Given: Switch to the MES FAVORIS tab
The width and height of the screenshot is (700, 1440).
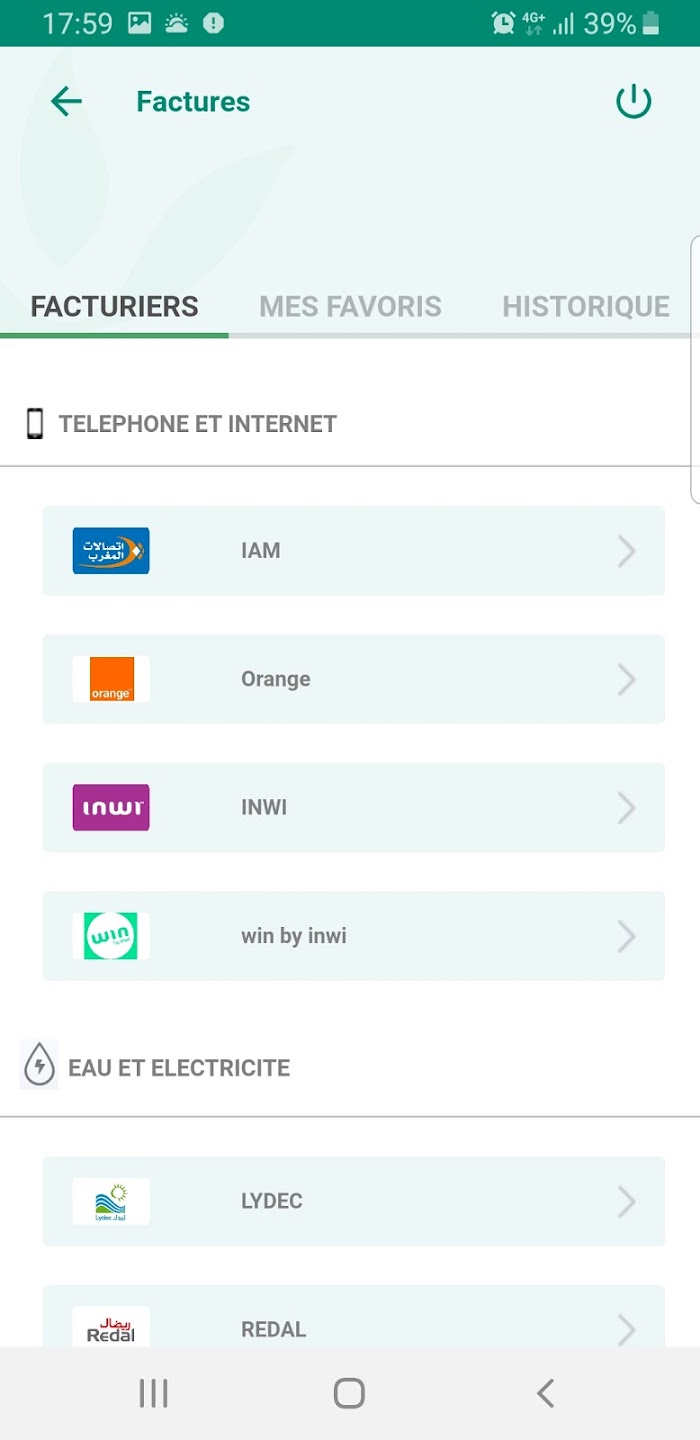Looking at the screenshot, I should click(x=350, y=306).
